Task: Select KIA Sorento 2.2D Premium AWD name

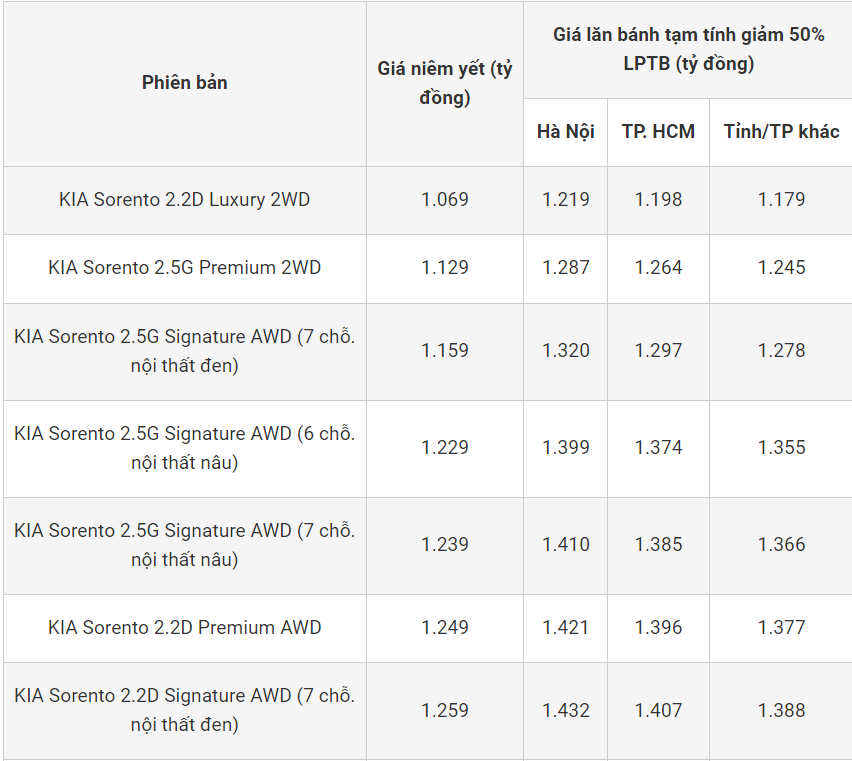Action: click(x=184, y=627)
